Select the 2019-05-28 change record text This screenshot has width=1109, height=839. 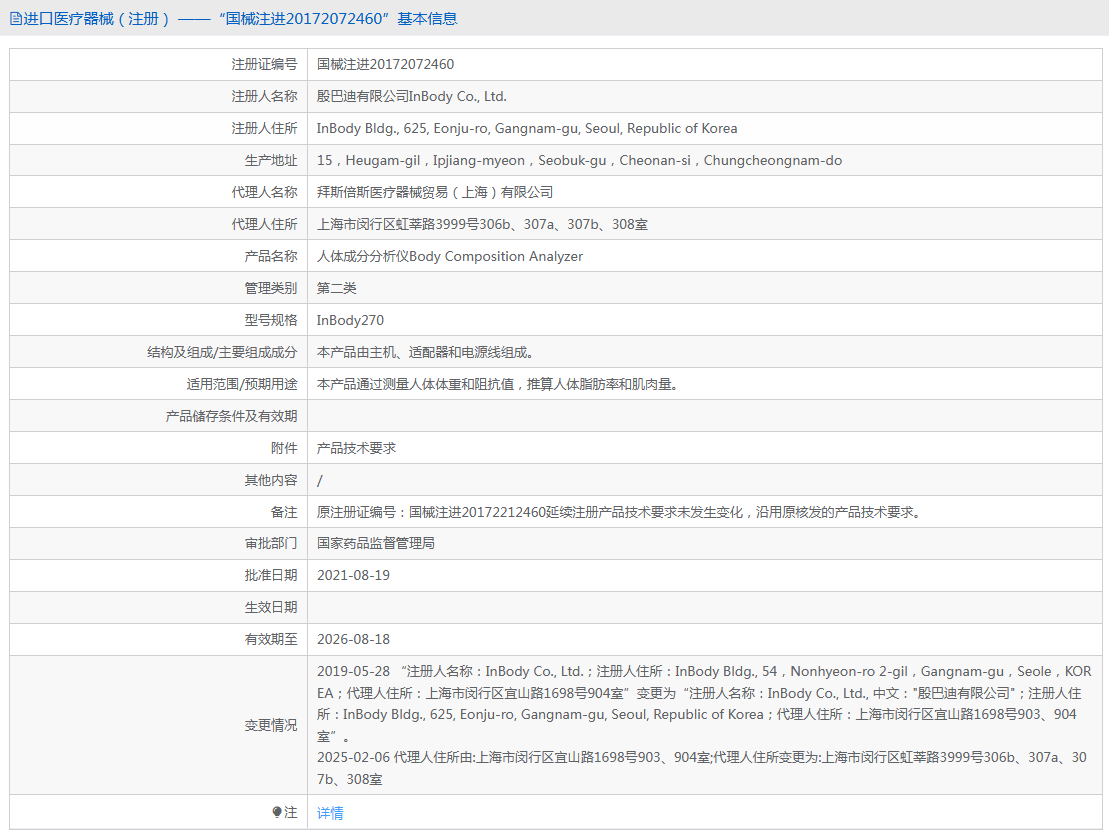(x=704, y=704)
